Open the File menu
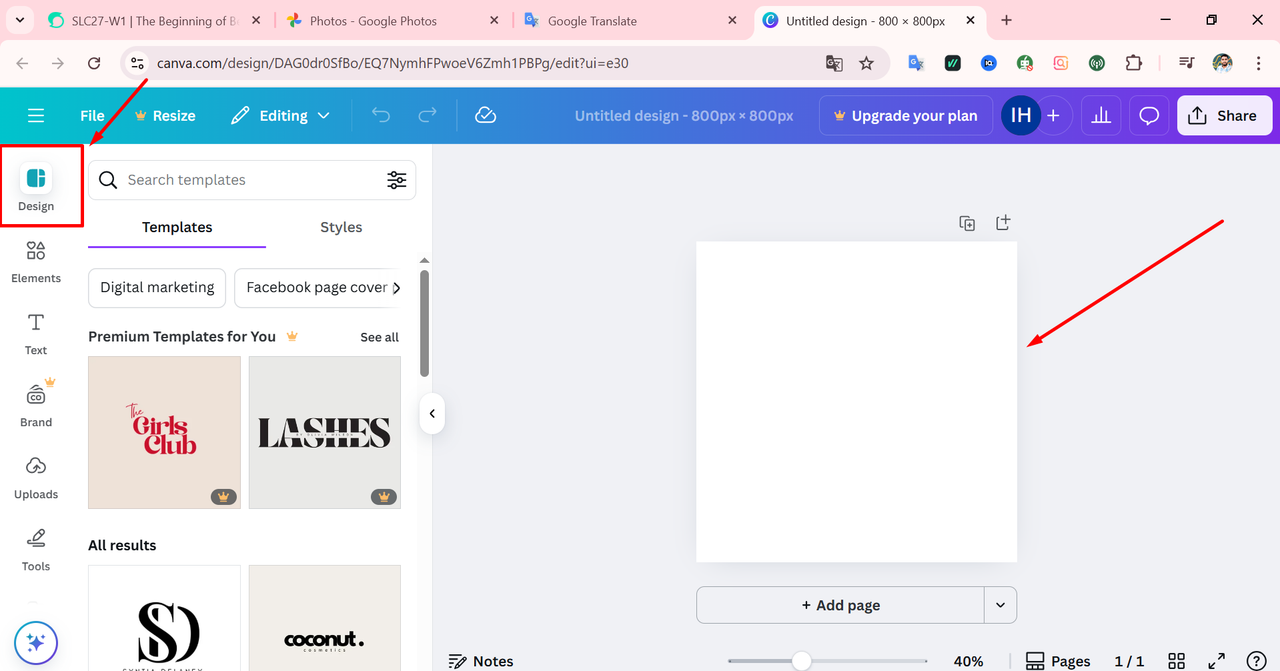 92,116
